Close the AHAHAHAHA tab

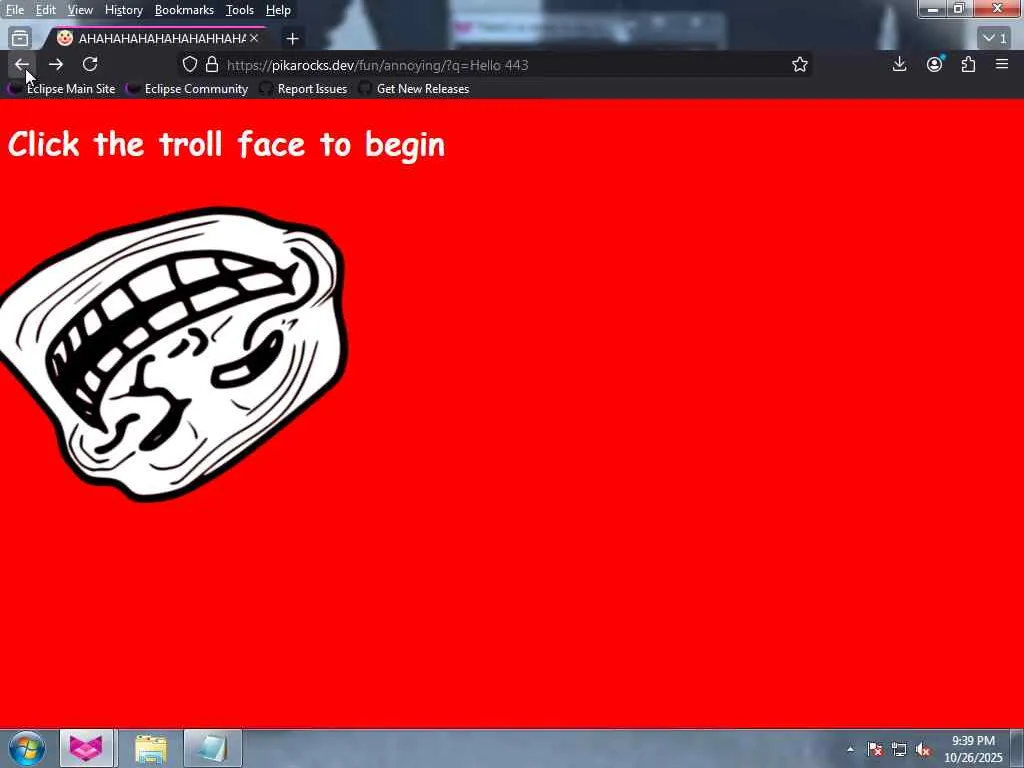click(x=254, y=39)
